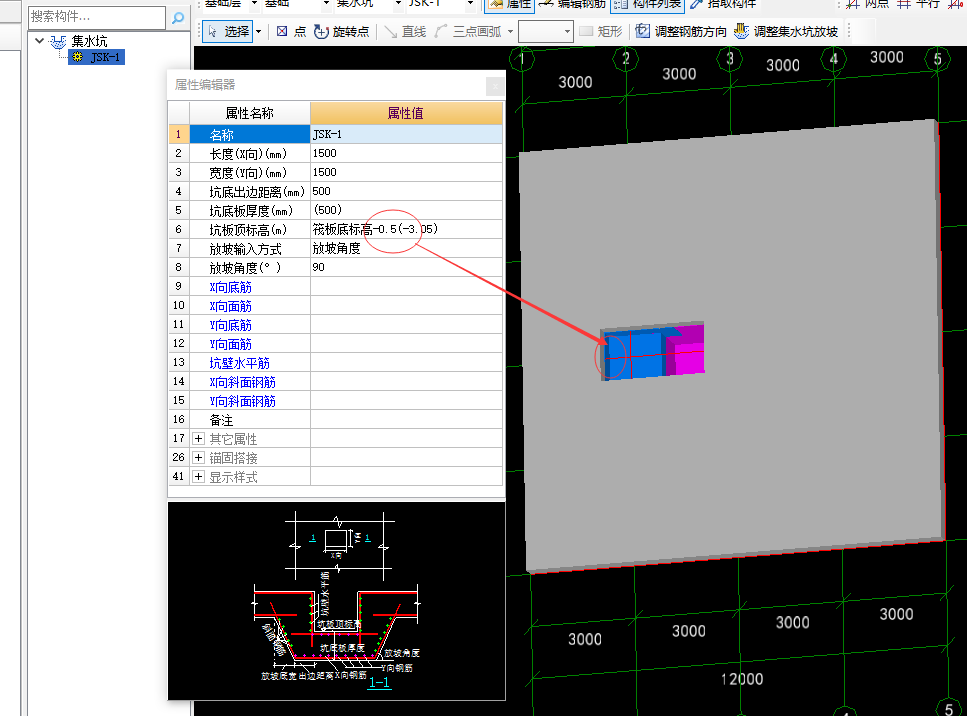The image size is (967, 716).
Task: Expand the 锚固搭接 group
Action: (199, 458)
